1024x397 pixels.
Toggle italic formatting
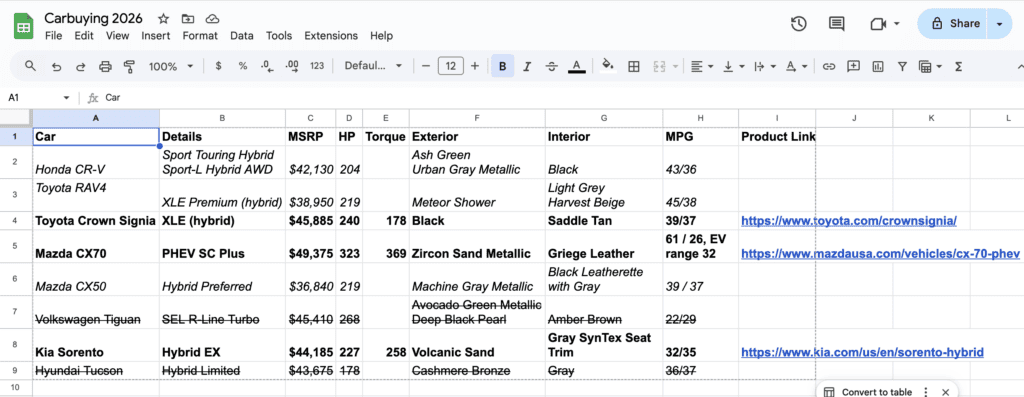(527, 66)
